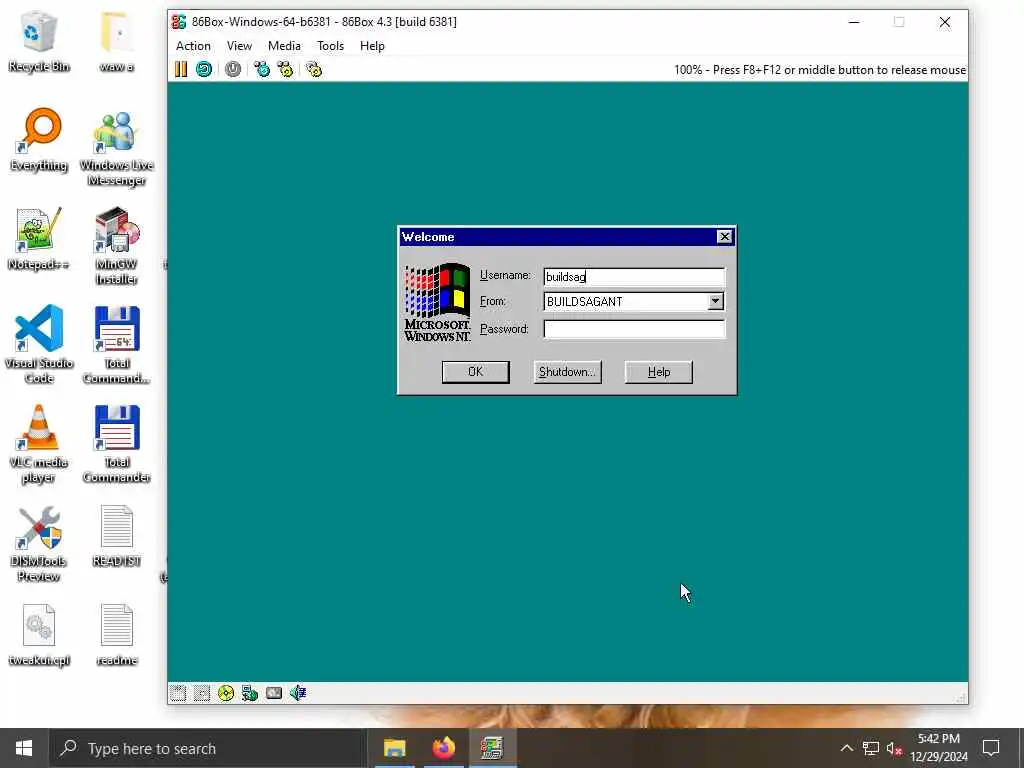Select the Everything desktop shortcut

coord(39,140)
